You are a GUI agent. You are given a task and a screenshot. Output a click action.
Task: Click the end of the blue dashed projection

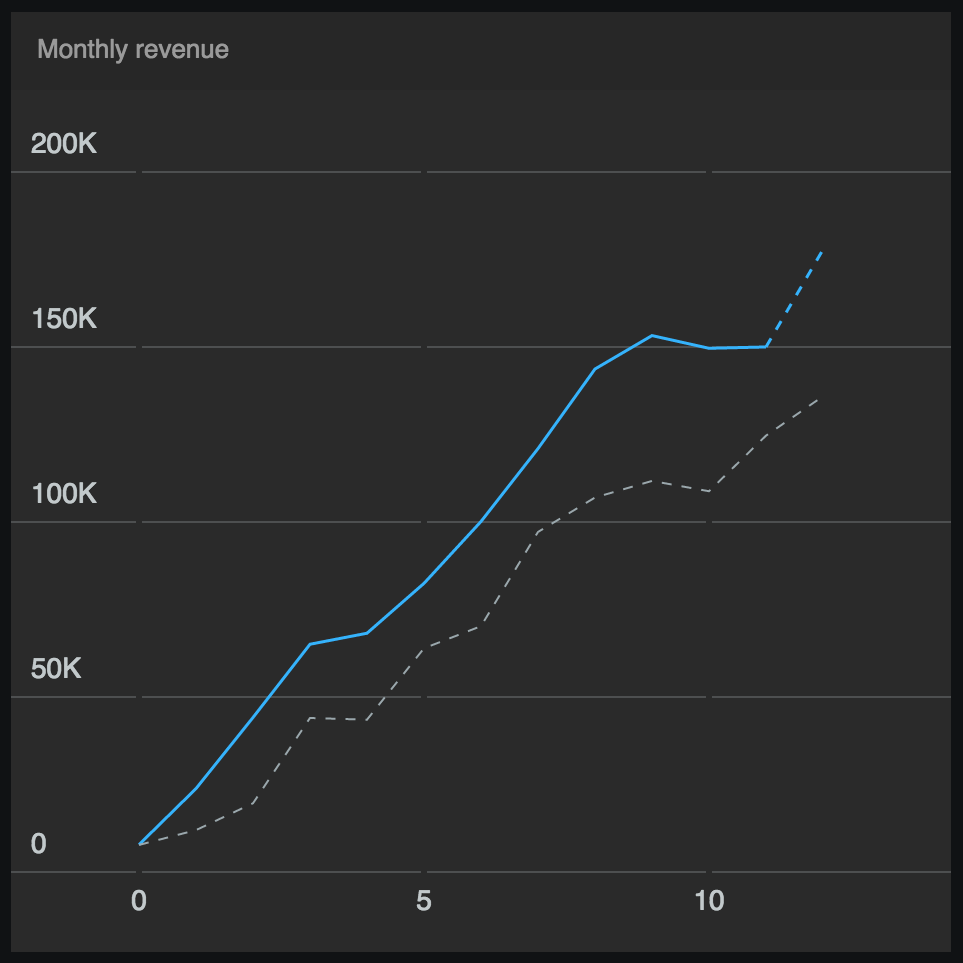(x=822, y=252)
